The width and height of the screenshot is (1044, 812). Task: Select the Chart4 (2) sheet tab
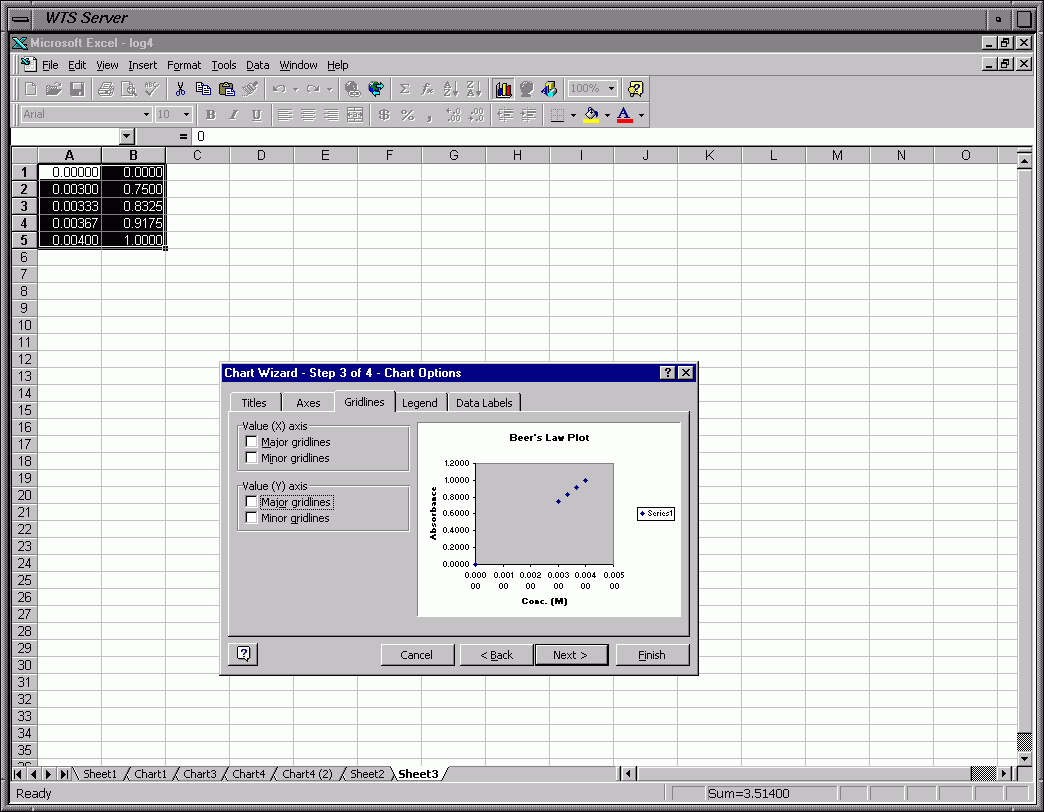click(307, 774)
